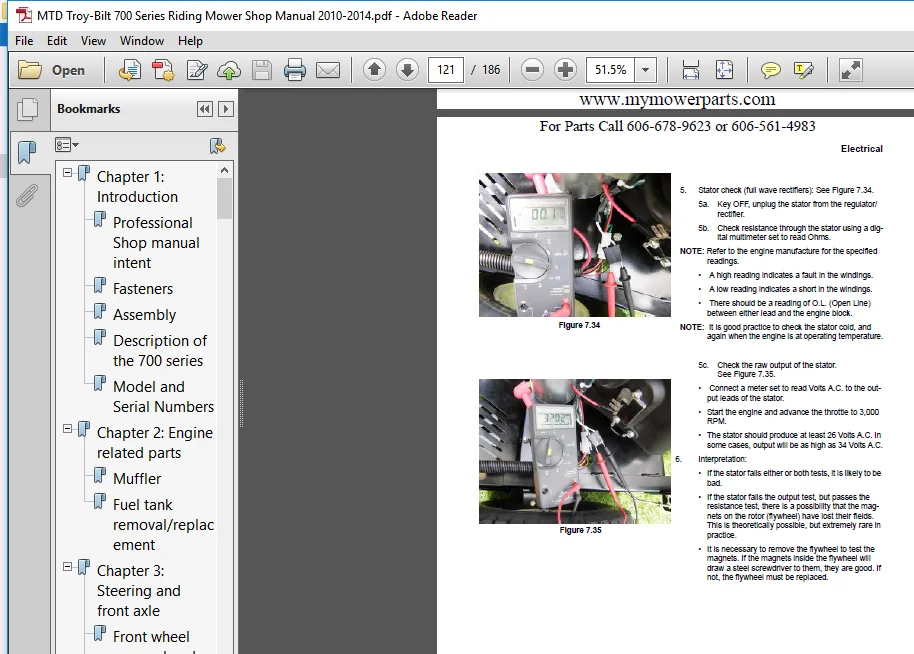
Task: Click the page number field 121
Action: pos(445,70)
